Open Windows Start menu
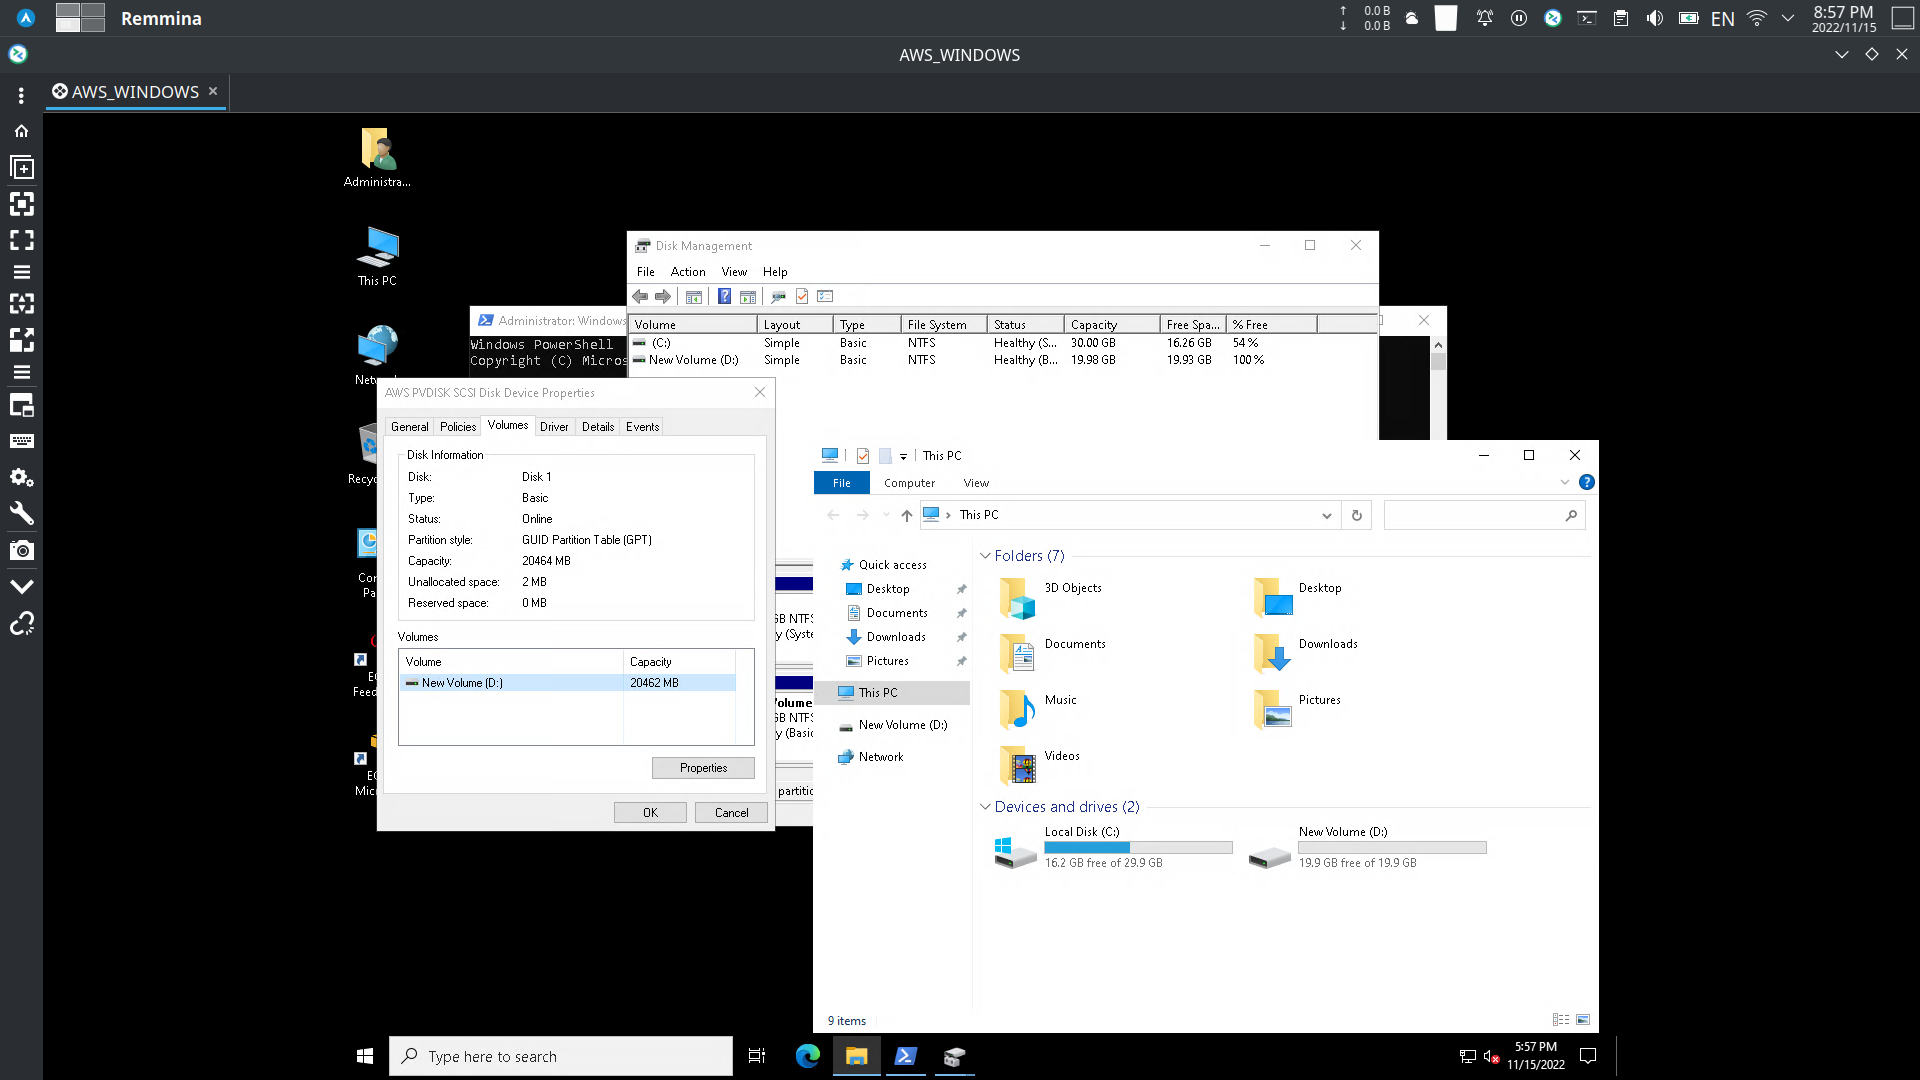 (365, 1056)
